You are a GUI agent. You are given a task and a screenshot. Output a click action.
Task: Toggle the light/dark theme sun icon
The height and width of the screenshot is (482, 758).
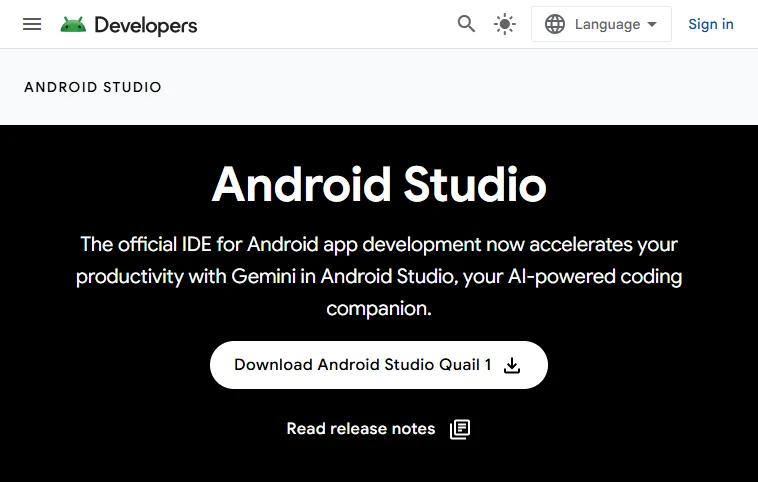pyautogui.click(x=505, y=24)
